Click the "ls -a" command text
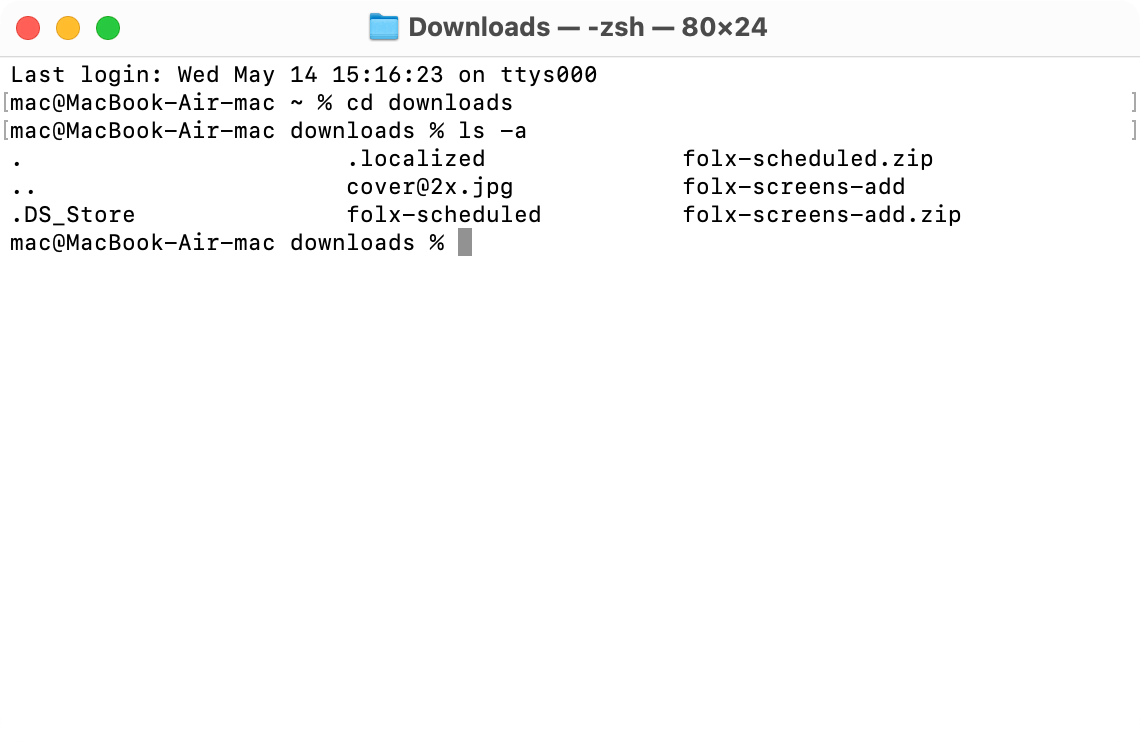Screen dimensions: 1140x742 coord(492,131)
